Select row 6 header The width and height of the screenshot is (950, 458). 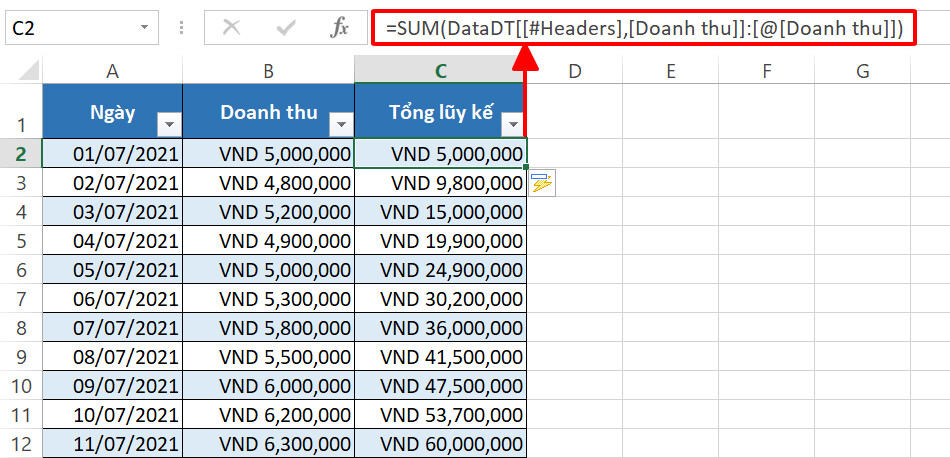coord(21,270)
